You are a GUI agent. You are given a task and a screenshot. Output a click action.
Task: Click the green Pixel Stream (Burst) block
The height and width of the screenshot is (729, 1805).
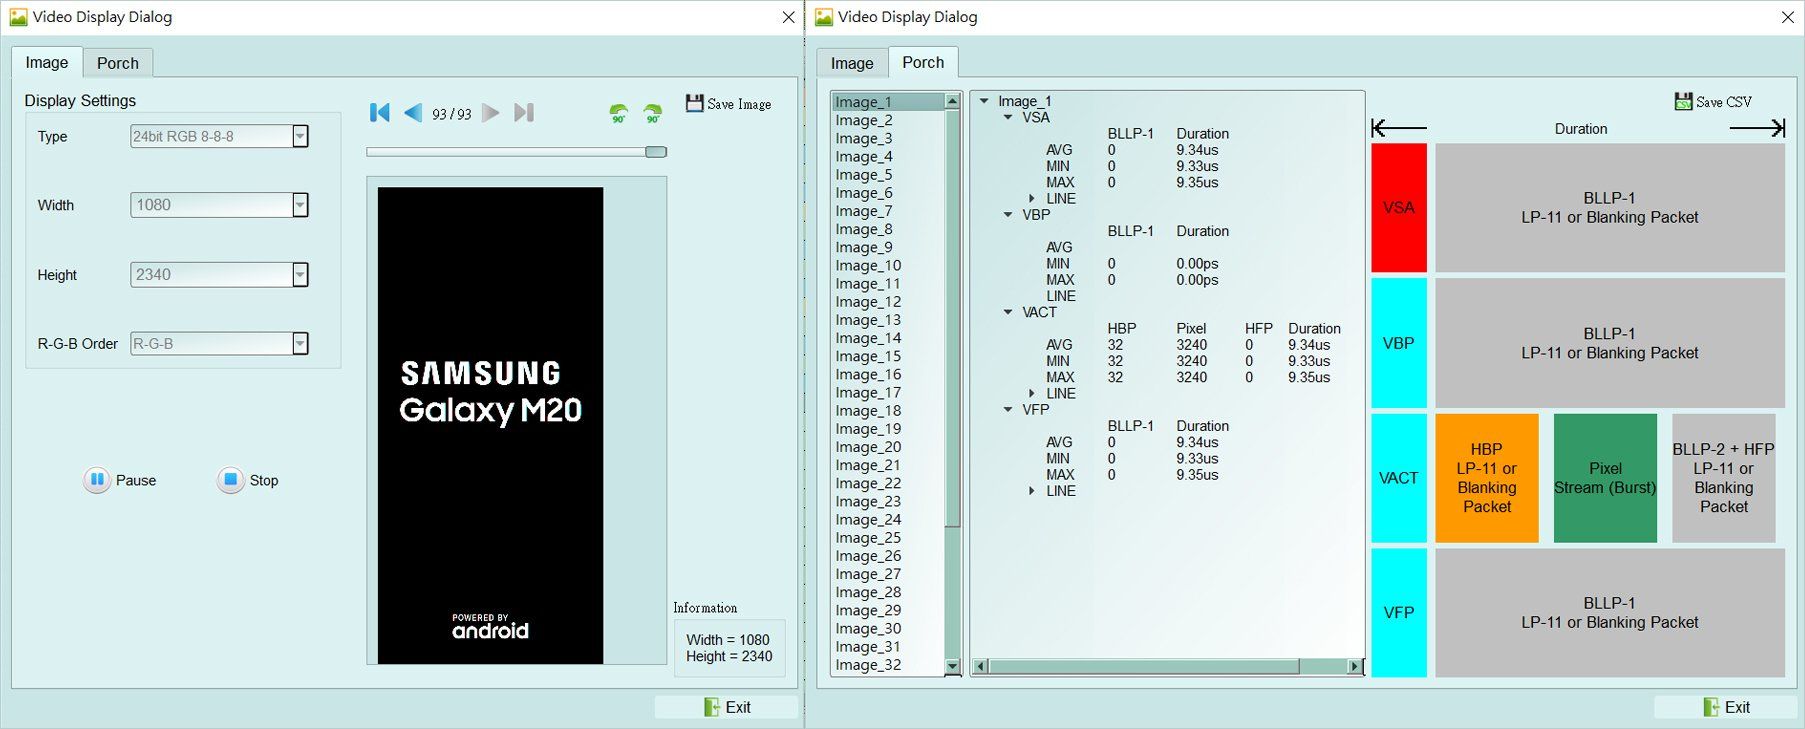pyautogui.click(x=1605, y=478)
